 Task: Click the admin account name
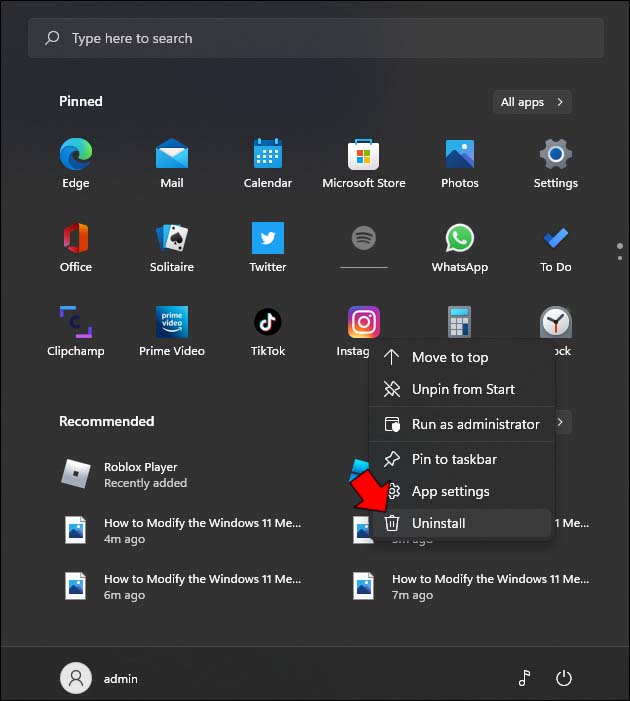pos(121,679)
